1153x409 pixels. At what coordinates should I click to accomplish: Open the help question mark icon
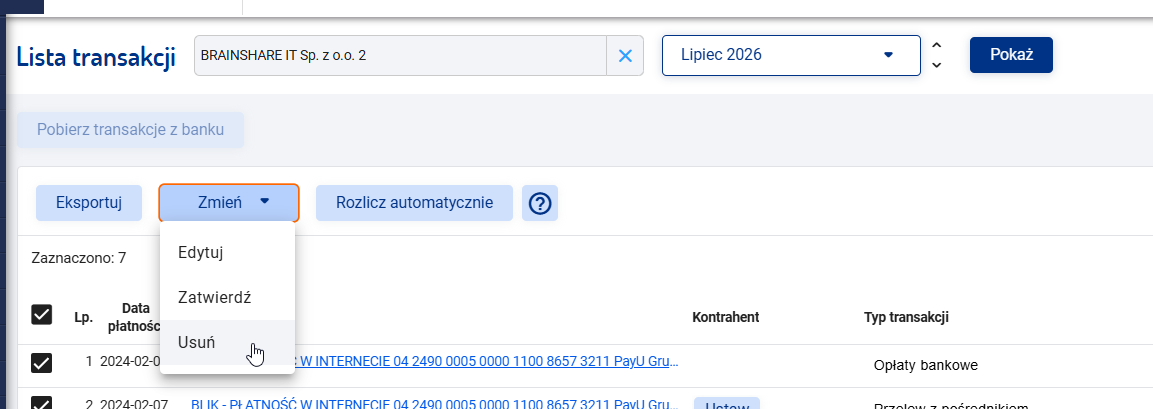[540, 203]
